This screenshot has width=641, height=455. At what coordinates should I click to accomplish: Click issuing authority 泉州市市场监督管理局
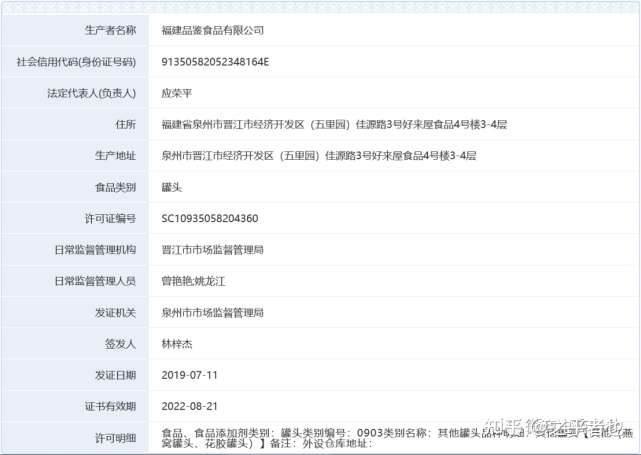[213, 313]
